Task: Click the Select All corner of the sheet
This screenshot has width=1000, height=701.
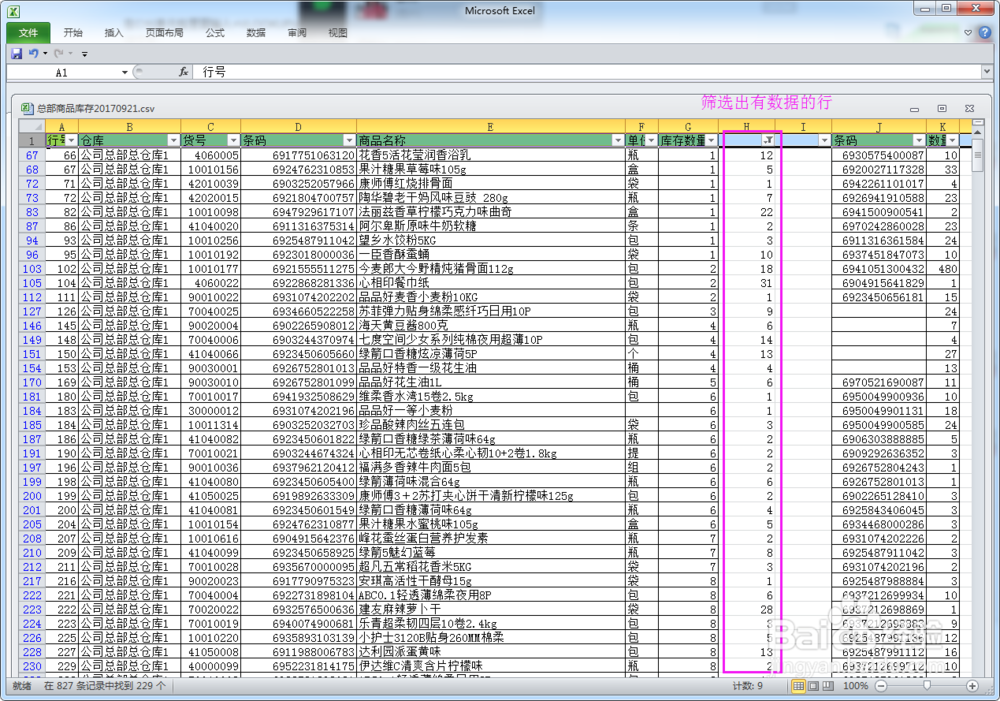Action: (32, 127)
